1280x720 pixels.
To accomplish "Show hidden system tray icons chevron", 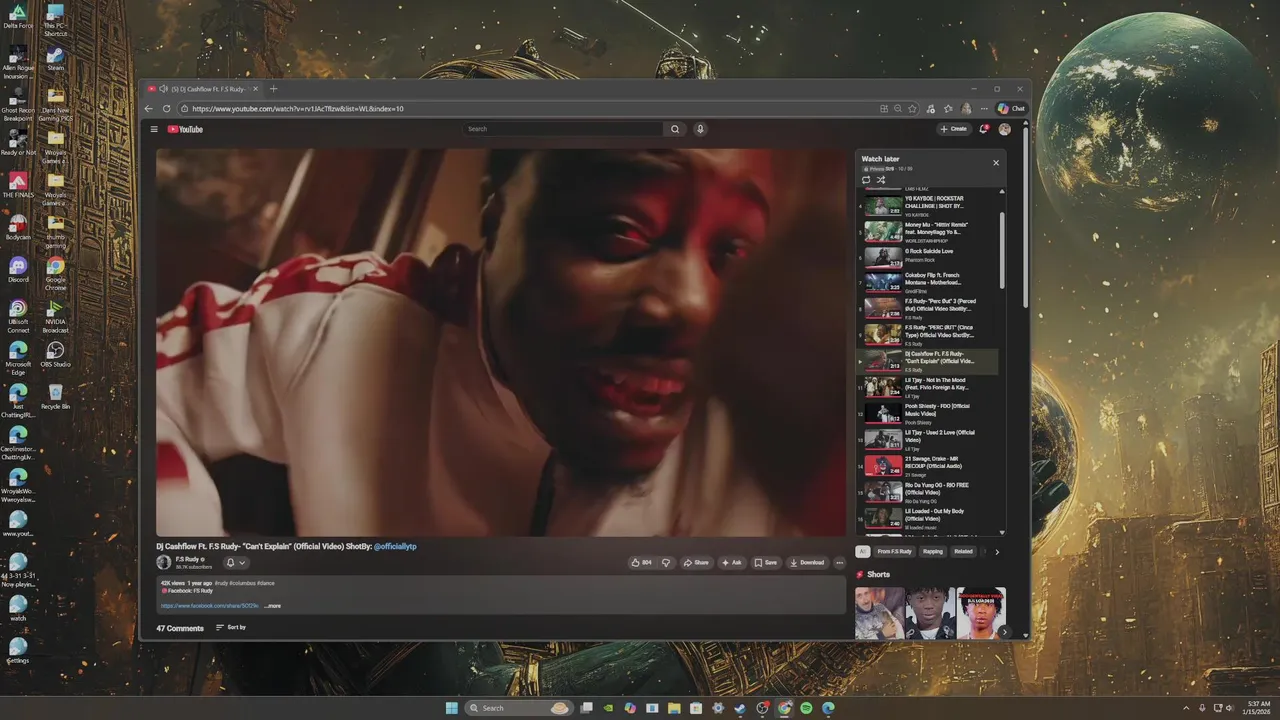I will click(x=1187, y=708).
